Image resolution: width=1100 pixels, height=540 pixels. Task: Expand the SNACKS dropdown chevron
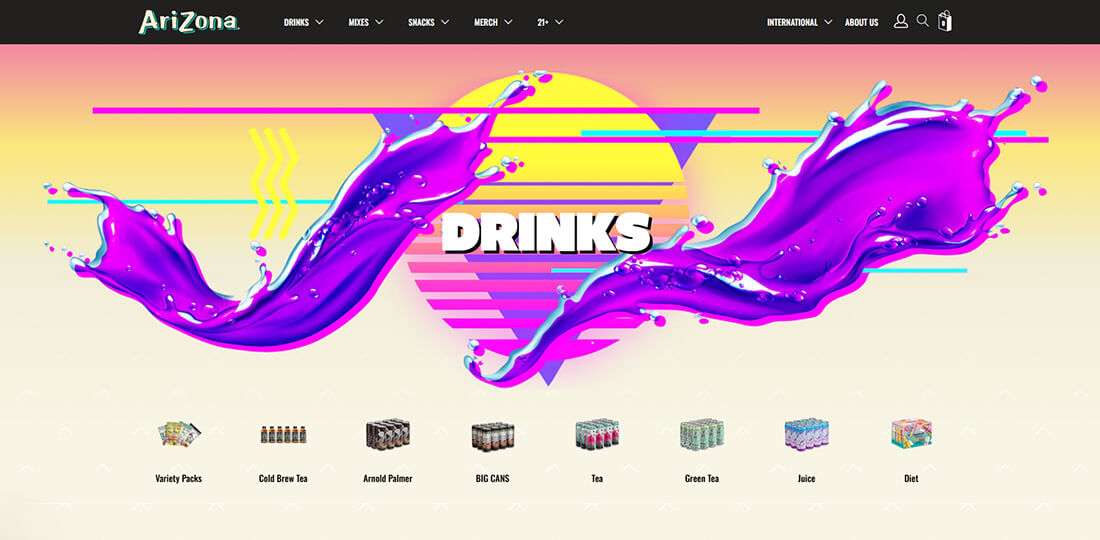[445, 22]
